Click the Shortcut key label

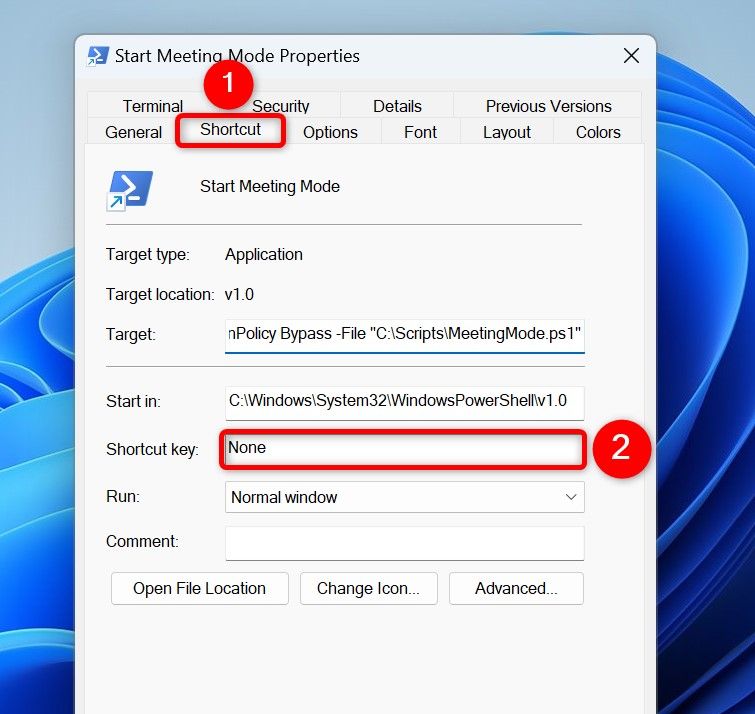click(152, 450)
